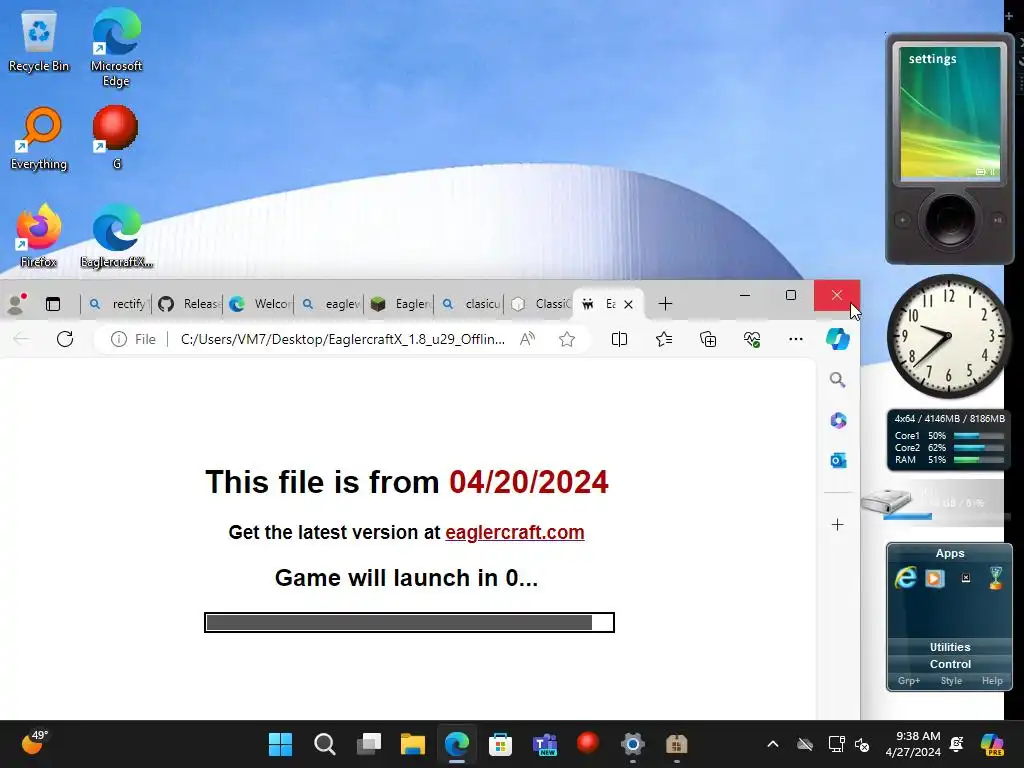Screen dimensions: 1024x768
Task: Select the Everything desktop shortcut
Action: point(39,138)
